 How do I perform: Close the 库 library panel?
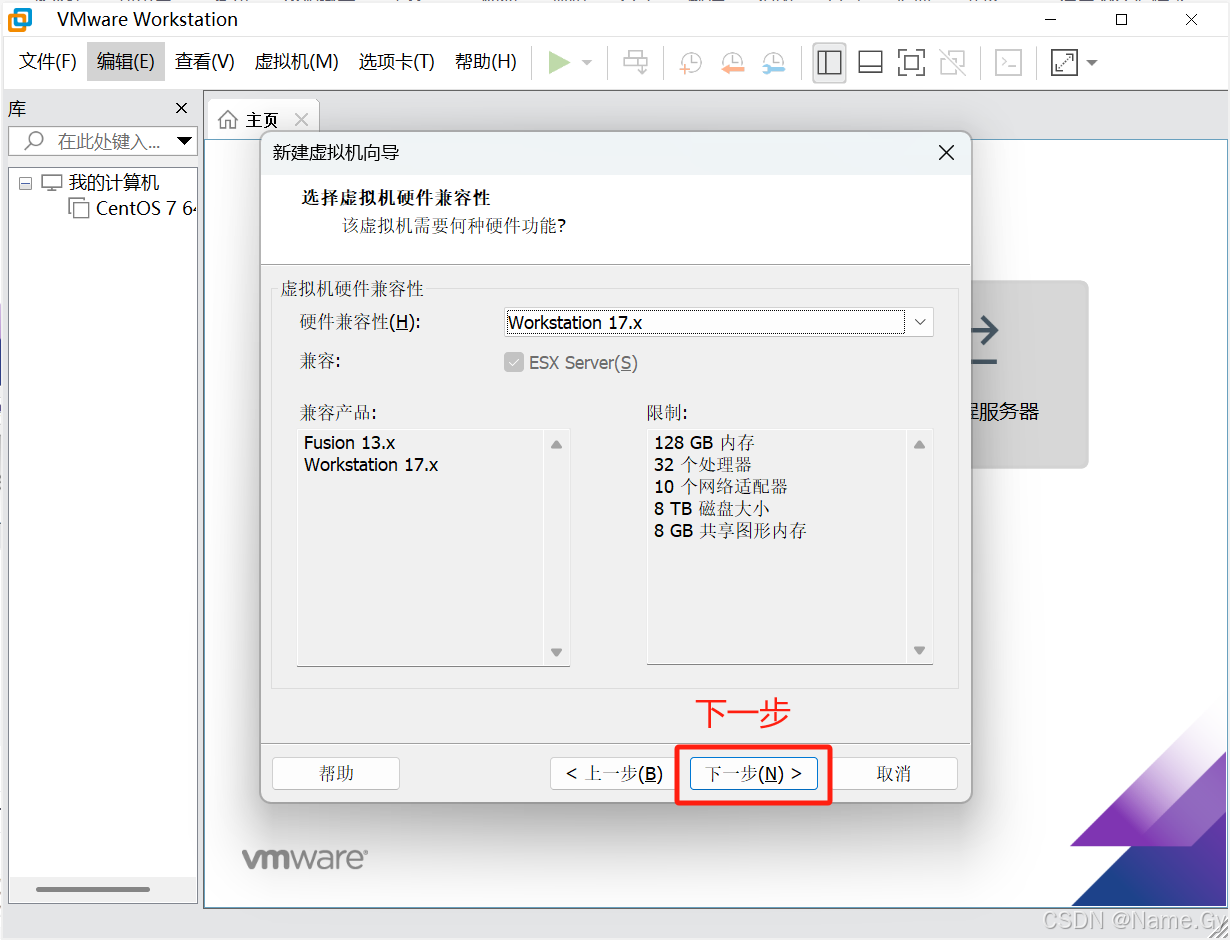(181, 108)
